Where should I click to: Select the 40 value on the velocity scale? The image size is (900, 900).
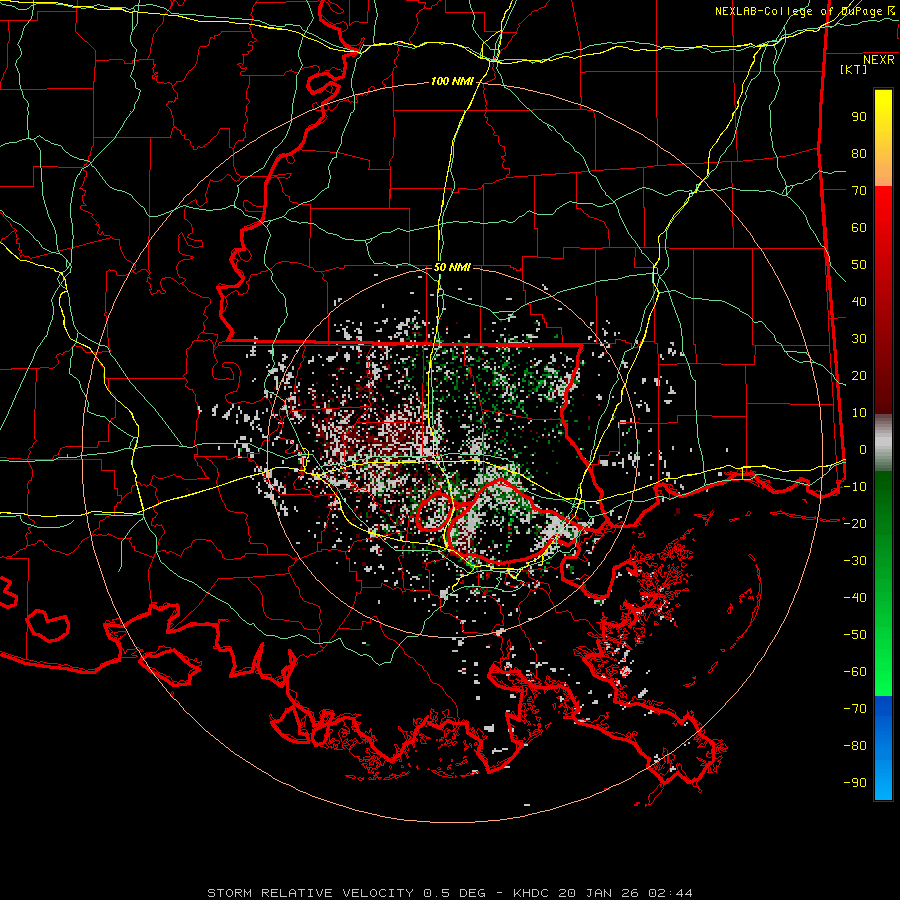coord(859,301)
